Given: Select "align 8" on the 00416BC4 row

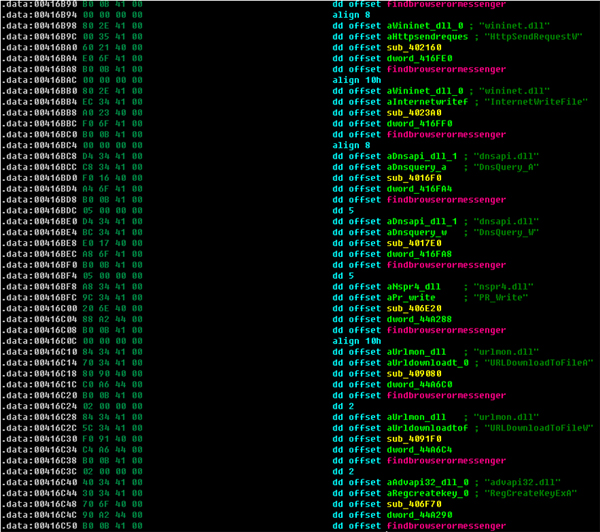Looking at the screenshot, I should 351,145.
